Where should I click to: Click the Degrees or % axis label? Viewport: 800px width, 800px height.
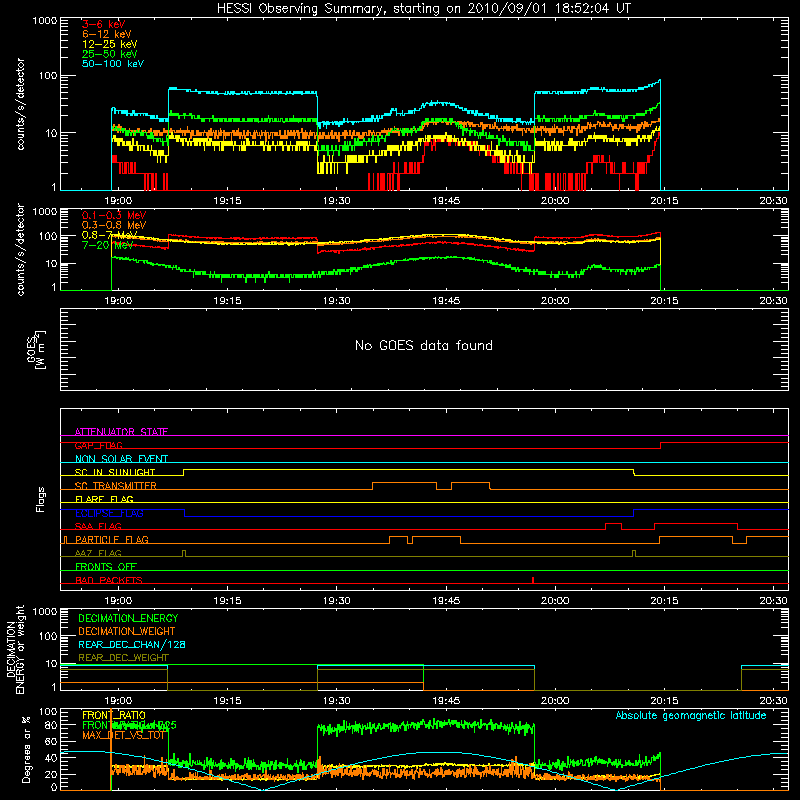(x=27, y=749)
